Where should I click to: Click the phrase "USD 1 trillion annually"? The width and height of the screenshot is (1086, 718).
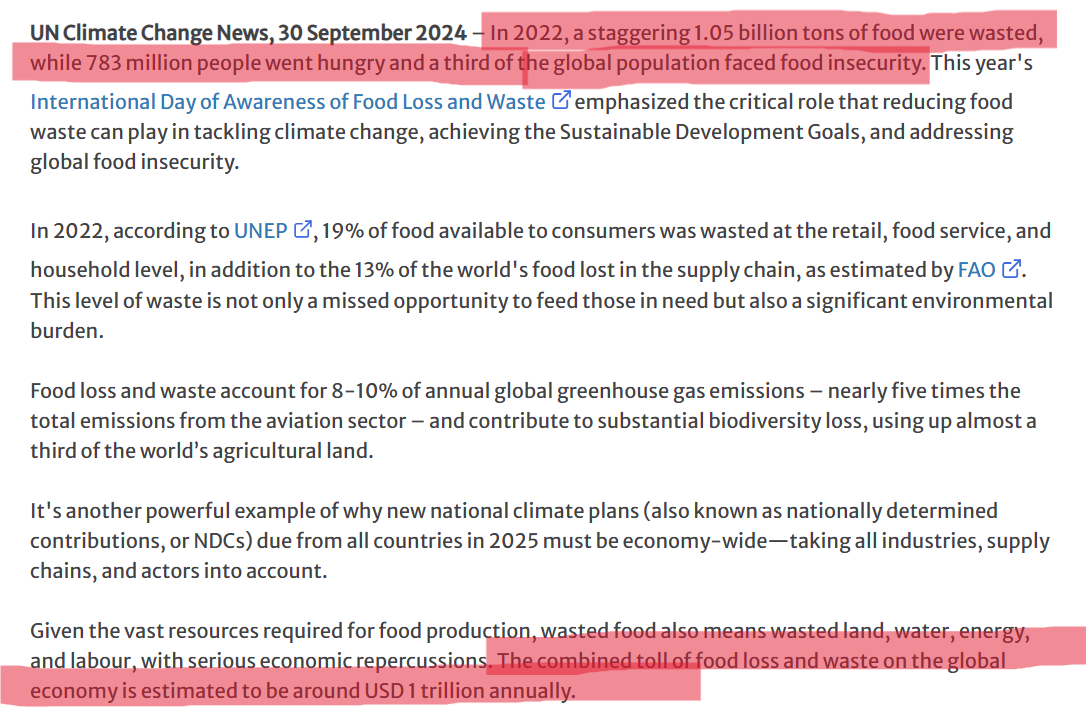470,691
